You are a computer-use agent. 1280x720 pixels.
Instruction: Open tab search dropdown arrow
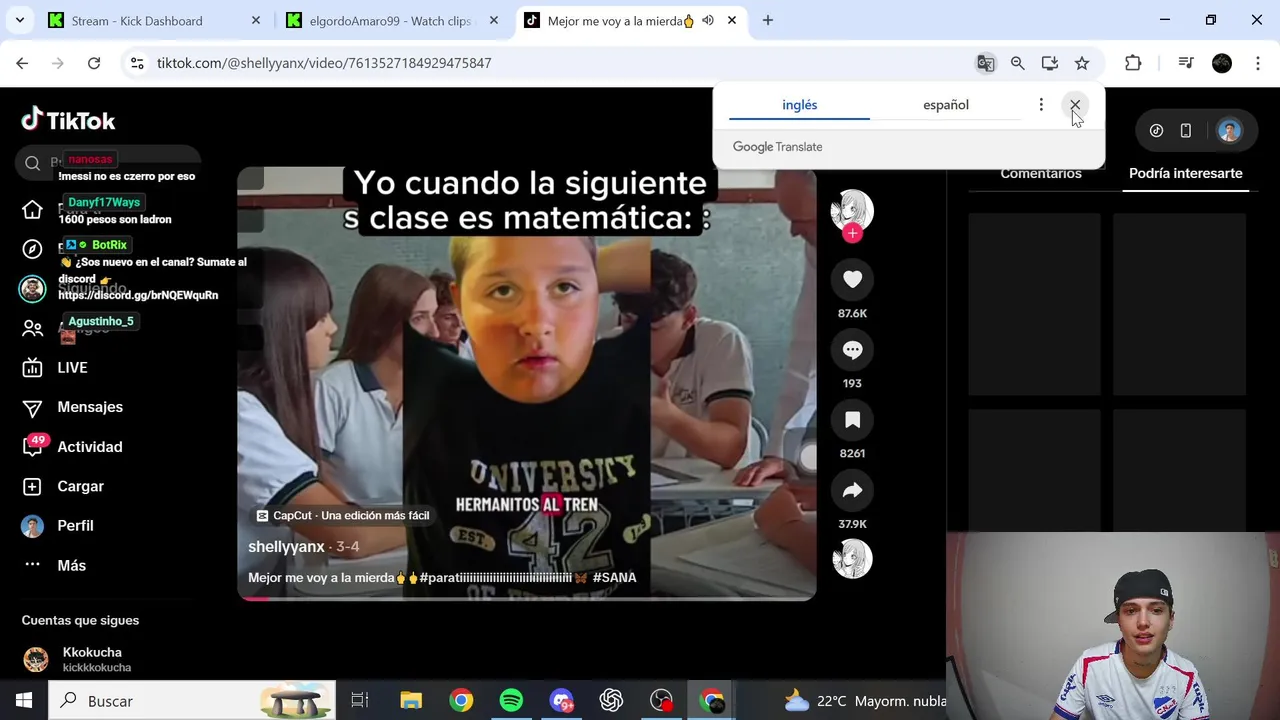(x=19, y=20)
